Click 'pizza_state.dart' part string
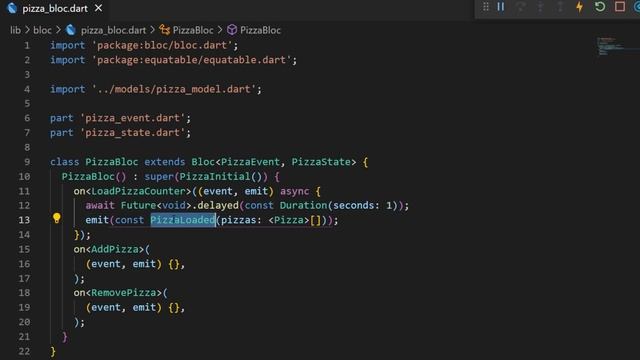This screenshot has height=360, width=640. point(132,133)
